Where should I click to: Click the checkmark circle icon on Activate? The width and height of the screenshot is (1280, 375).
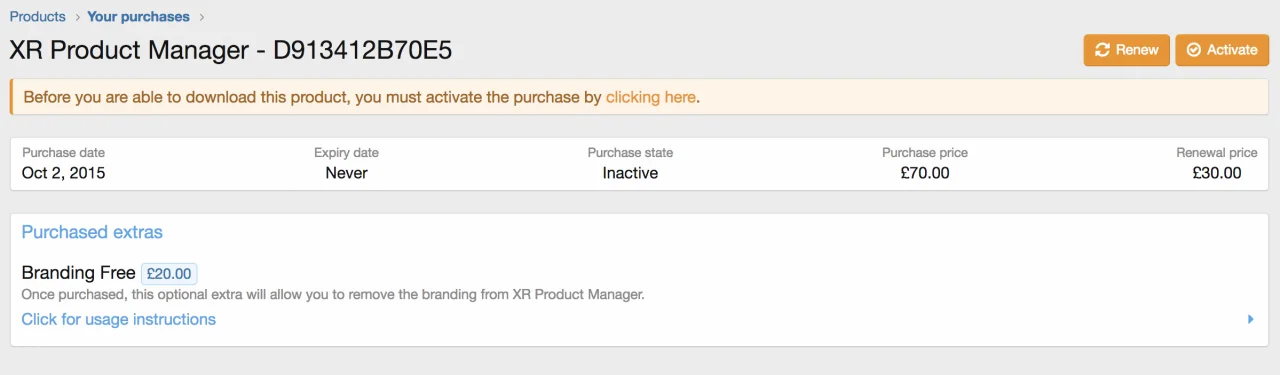1193,50
